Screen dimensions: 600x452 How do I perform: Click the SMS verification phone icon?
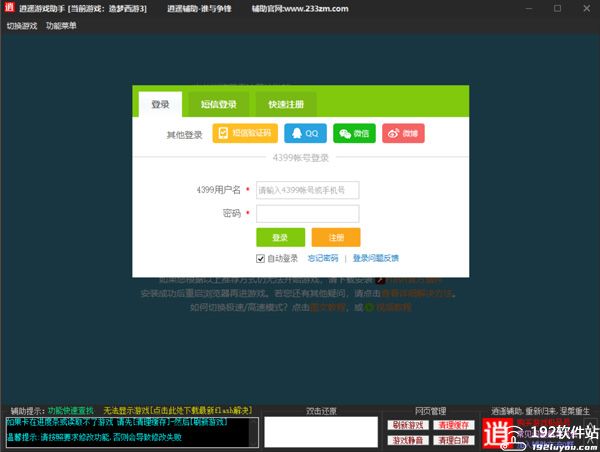coord(223,133)
